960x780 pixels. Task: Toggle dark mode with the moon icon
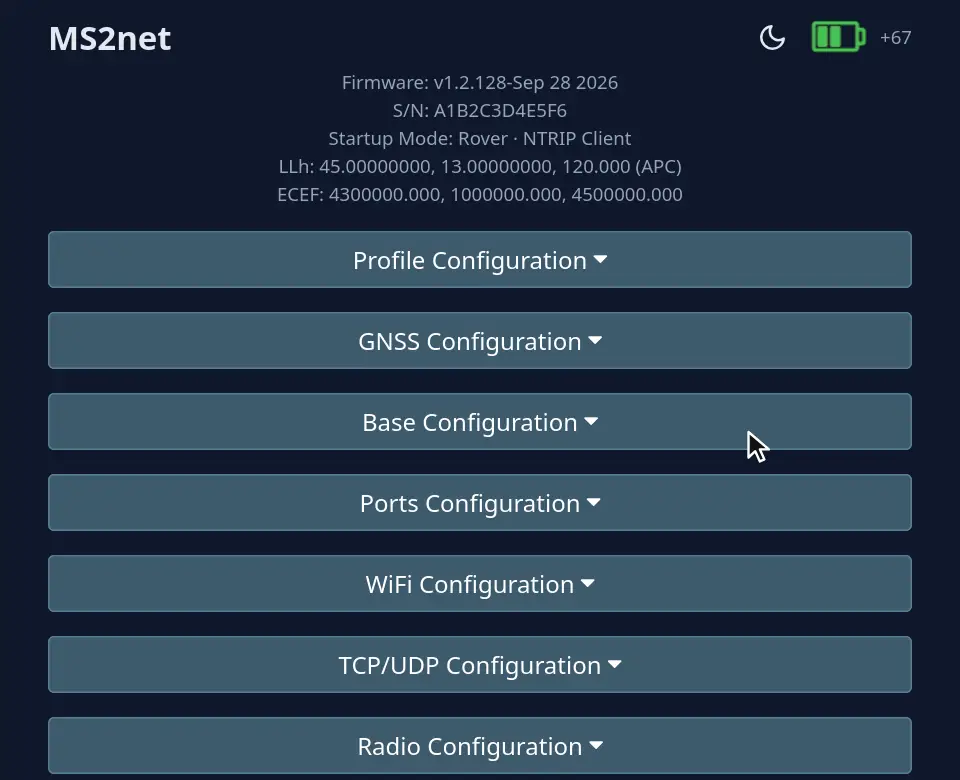tap(772, 37)
